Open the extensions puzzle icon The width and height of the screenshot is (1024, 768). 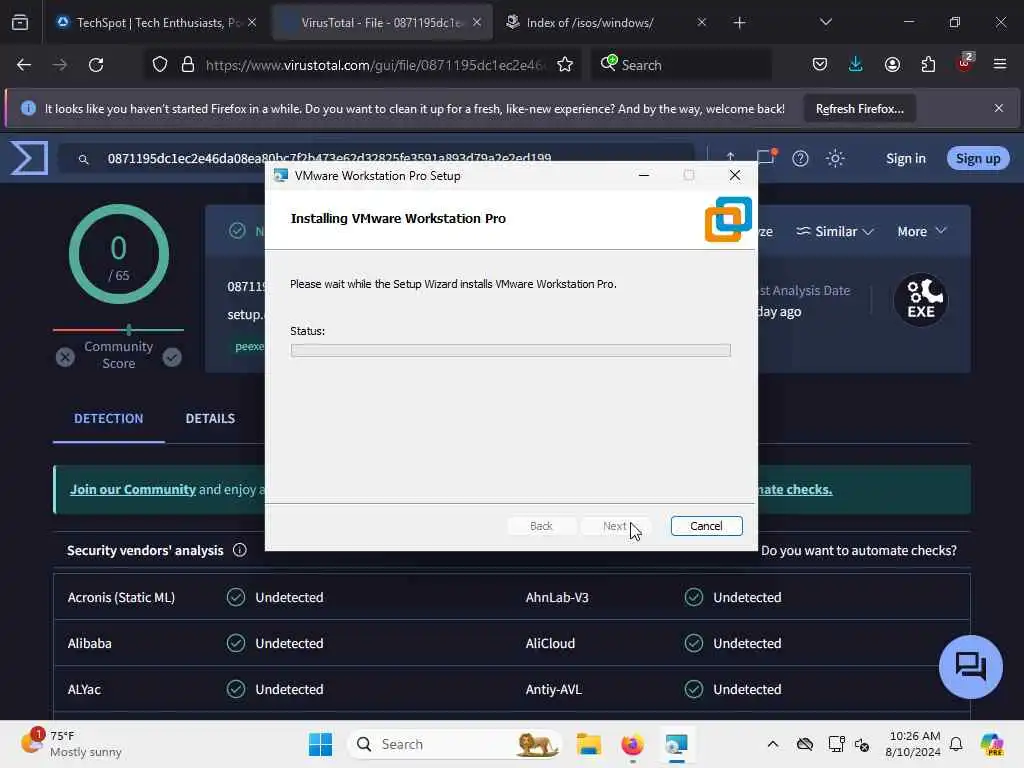[x=928, y=65]
